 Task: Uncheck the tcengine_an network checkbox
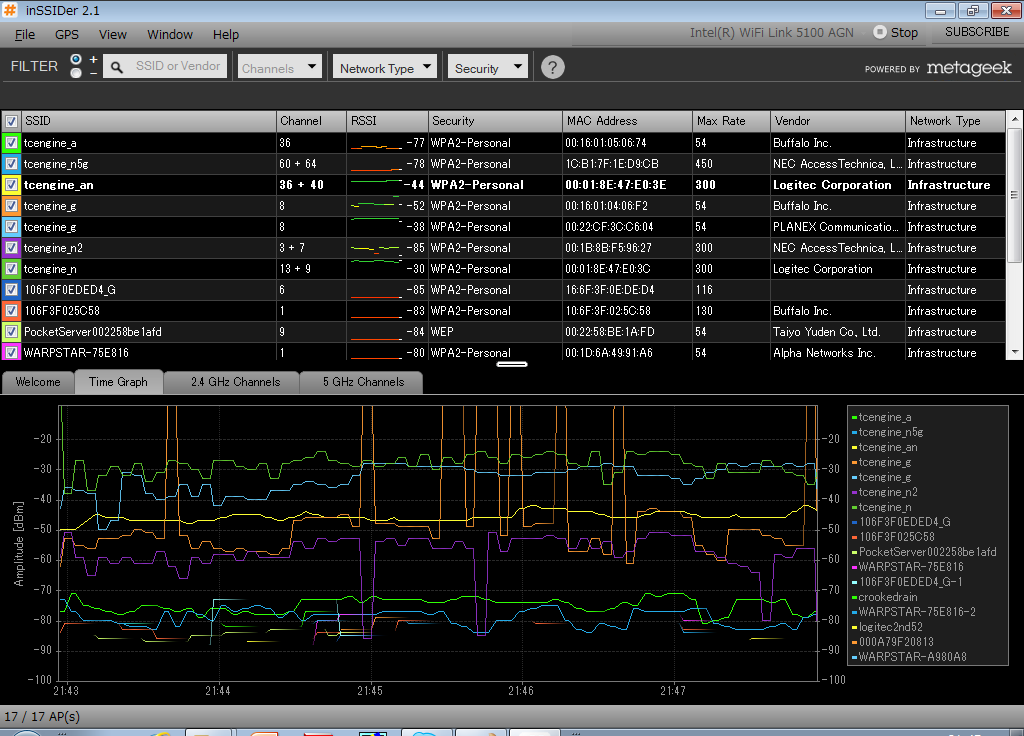[11, 185]
